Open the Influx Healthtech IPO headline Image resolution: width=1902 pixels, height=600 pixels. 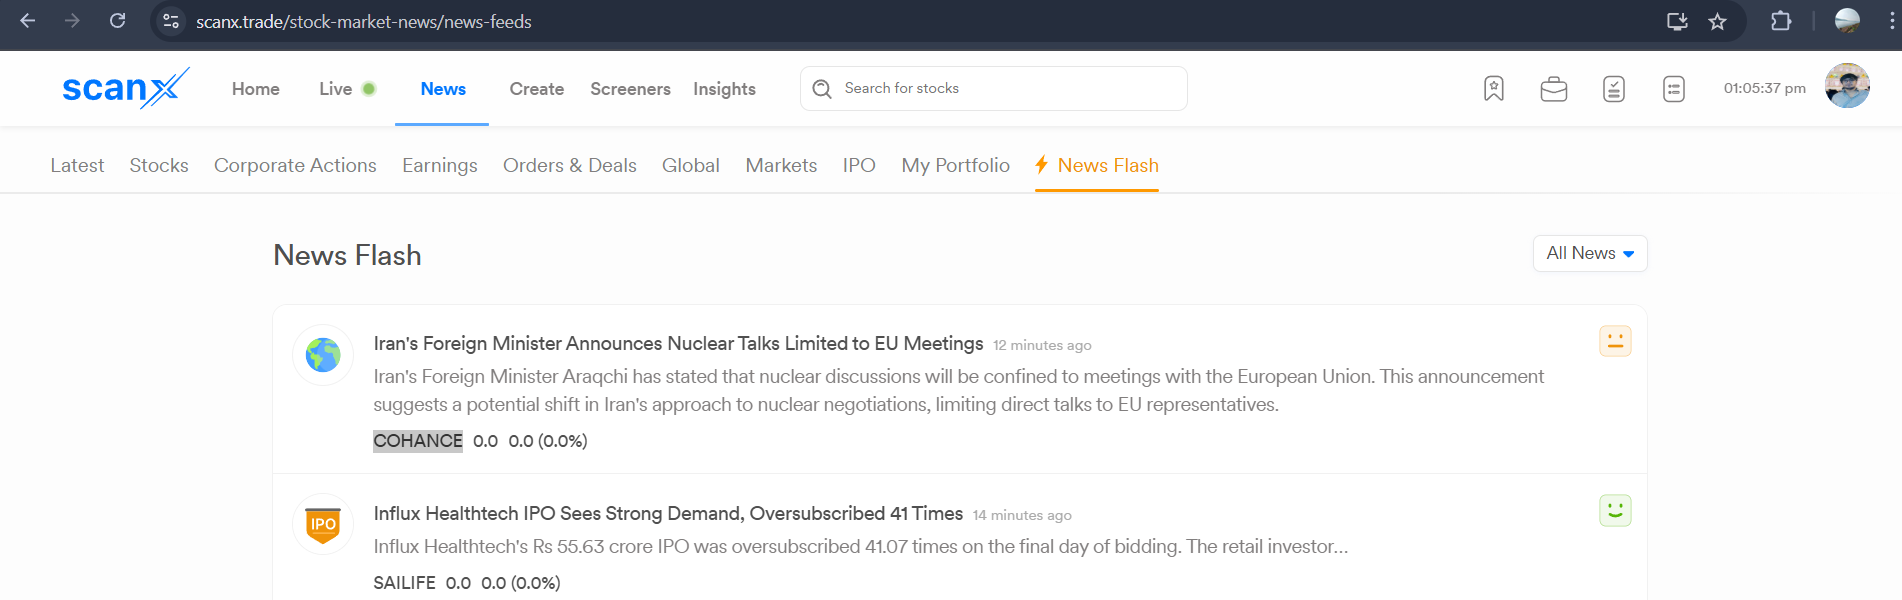pos(668,513)
